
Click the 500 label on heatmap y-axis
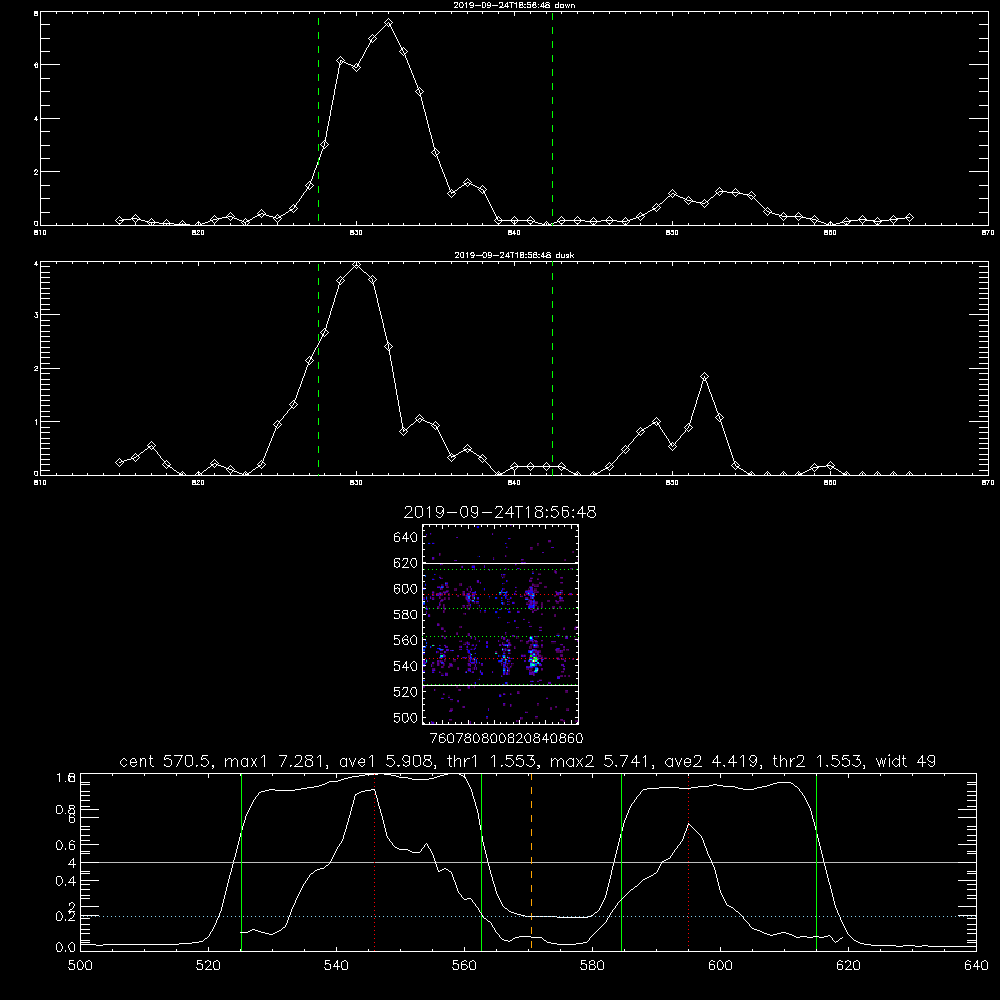pyautogui.click(x=406, y=718)
